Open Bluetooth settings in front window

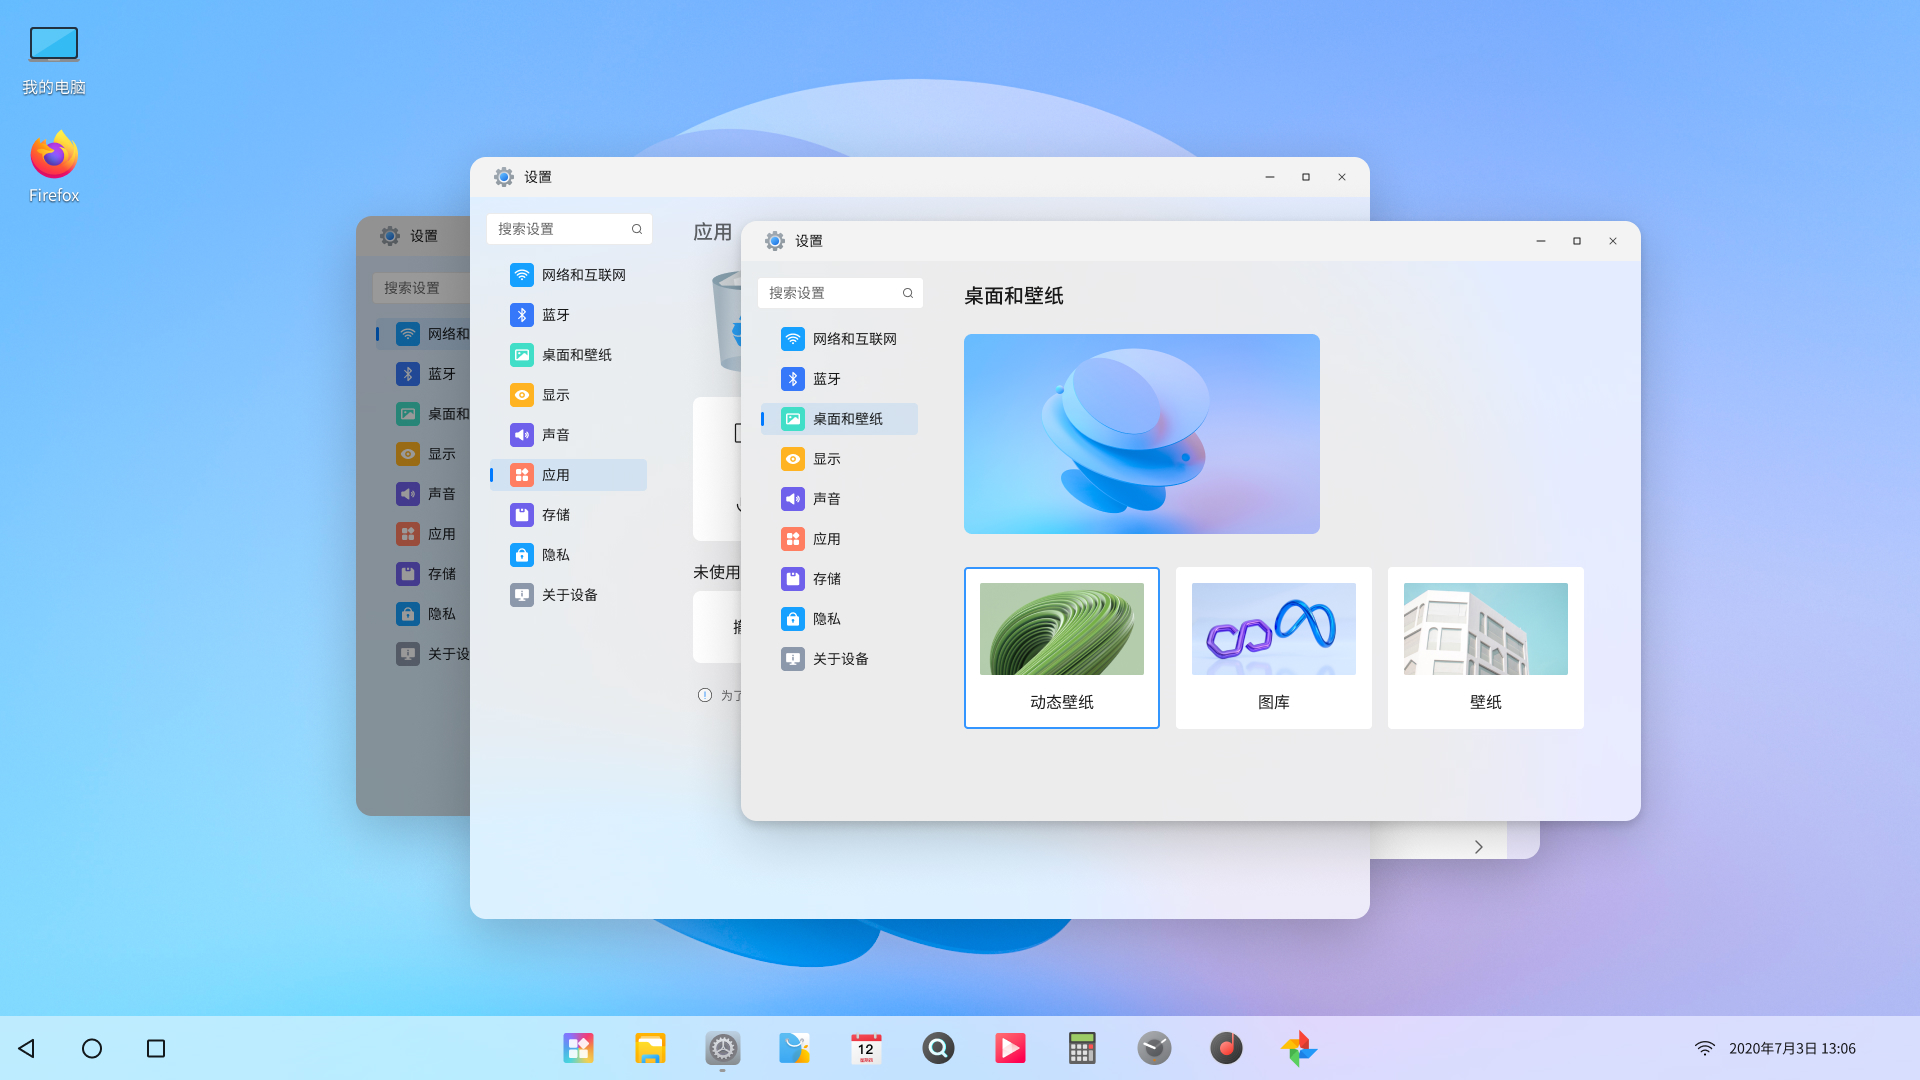pos(826,379)
